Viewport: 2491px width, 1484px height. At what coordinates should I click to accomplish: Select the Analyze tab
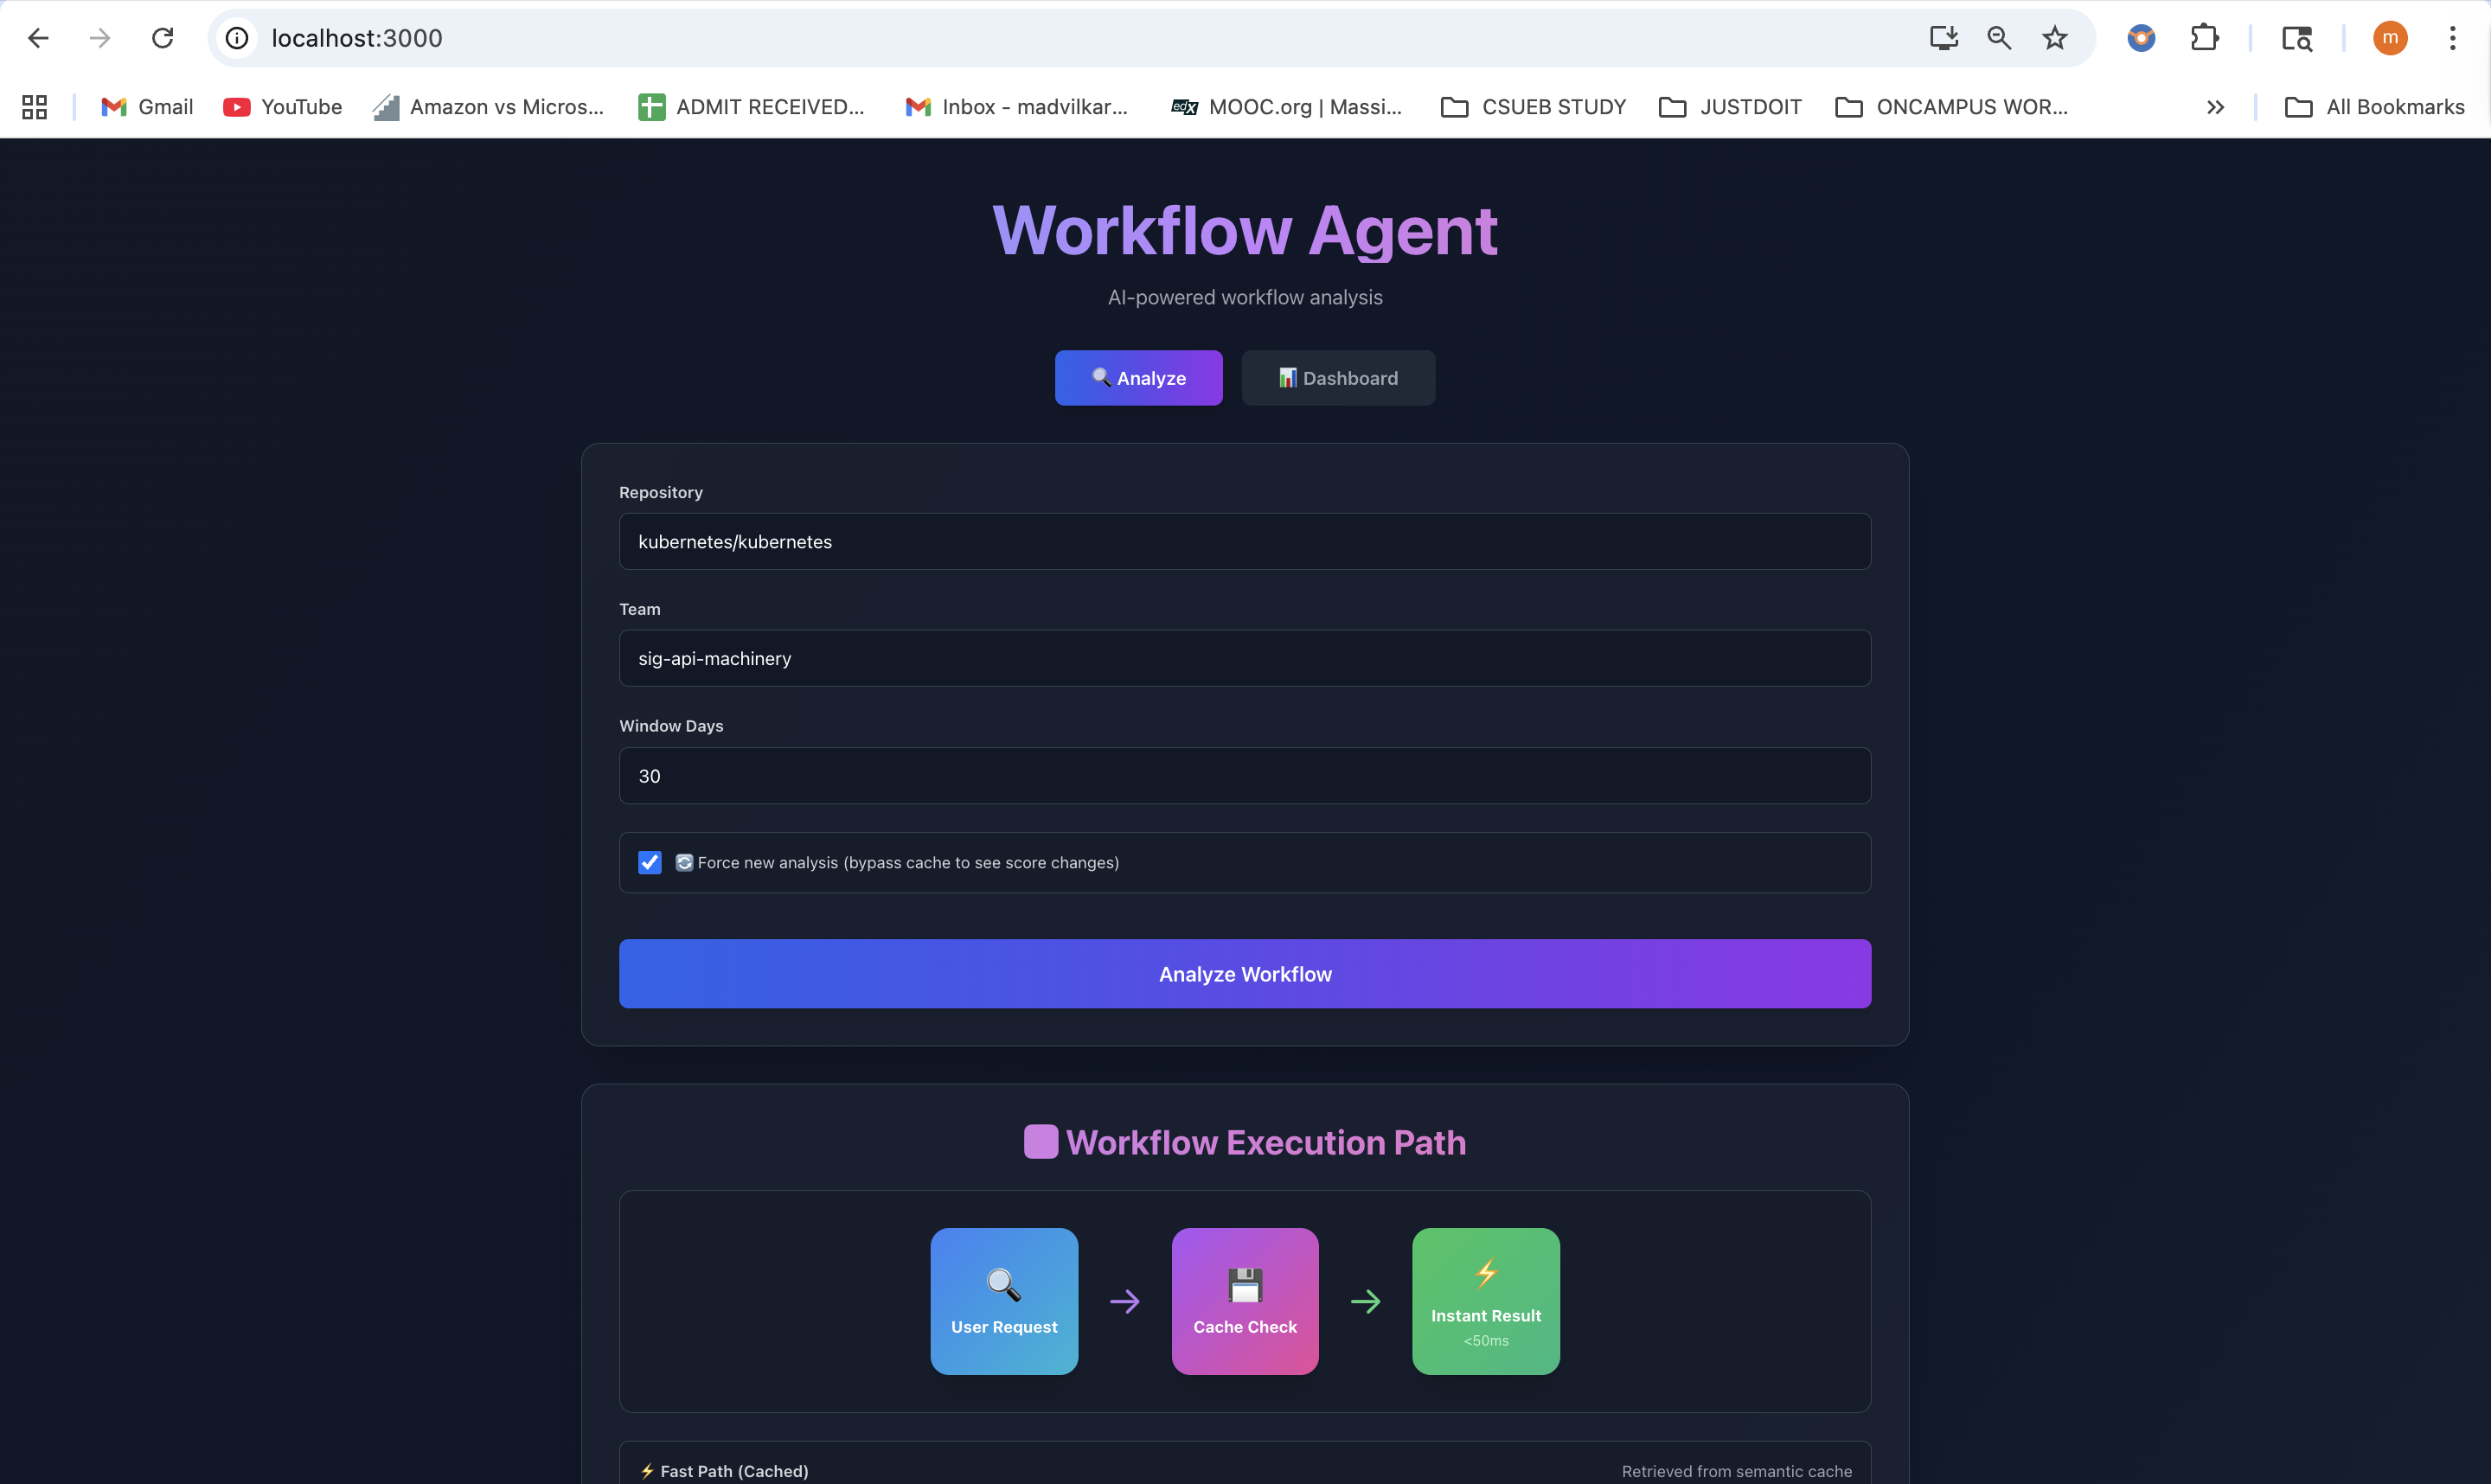click(1138, 378)
